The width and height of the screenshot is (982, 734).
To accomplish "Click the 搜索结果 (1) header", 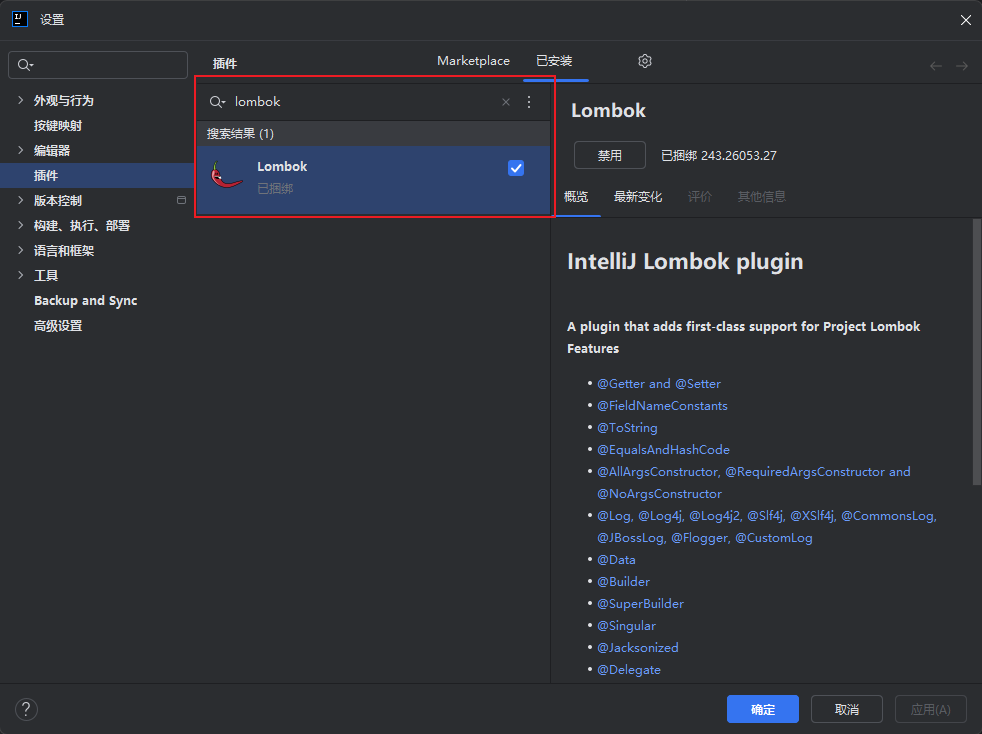I will 373,133.
